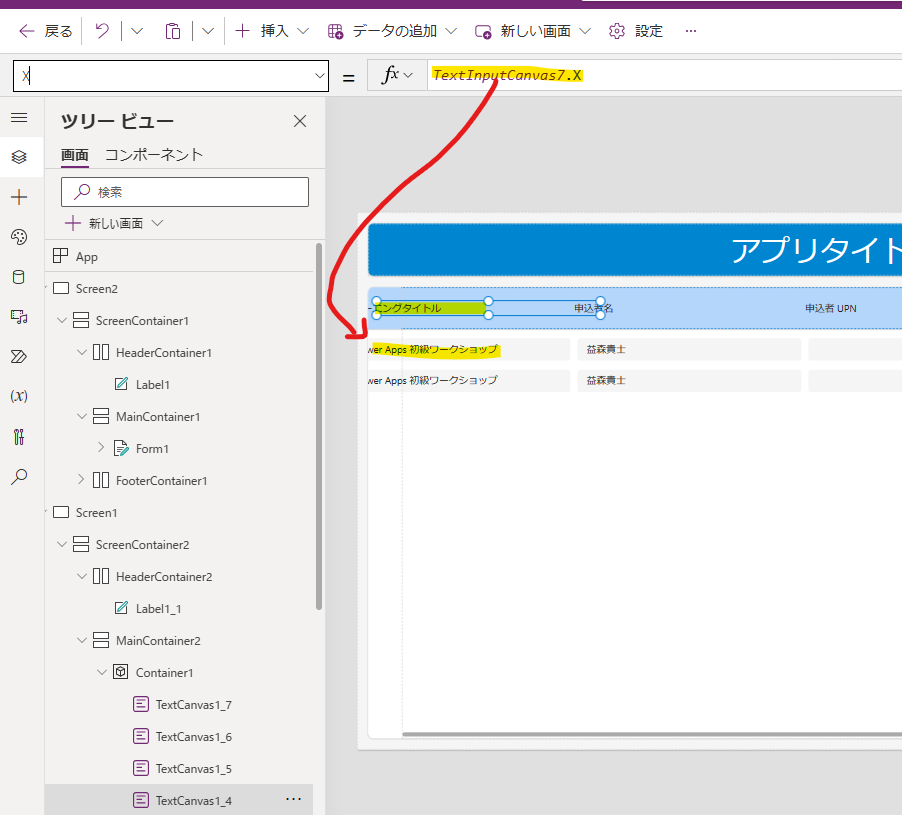Select Screen2 in the tree
The image size is (902, 815).
coord(96,289)
